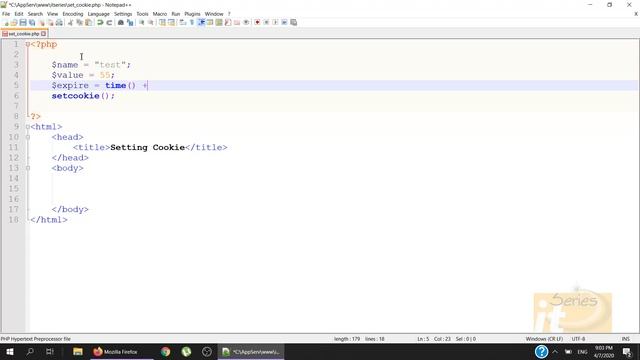Toggle file monitoring eye icon
Viewport: 640px width, 360px height.
[246, 22]
